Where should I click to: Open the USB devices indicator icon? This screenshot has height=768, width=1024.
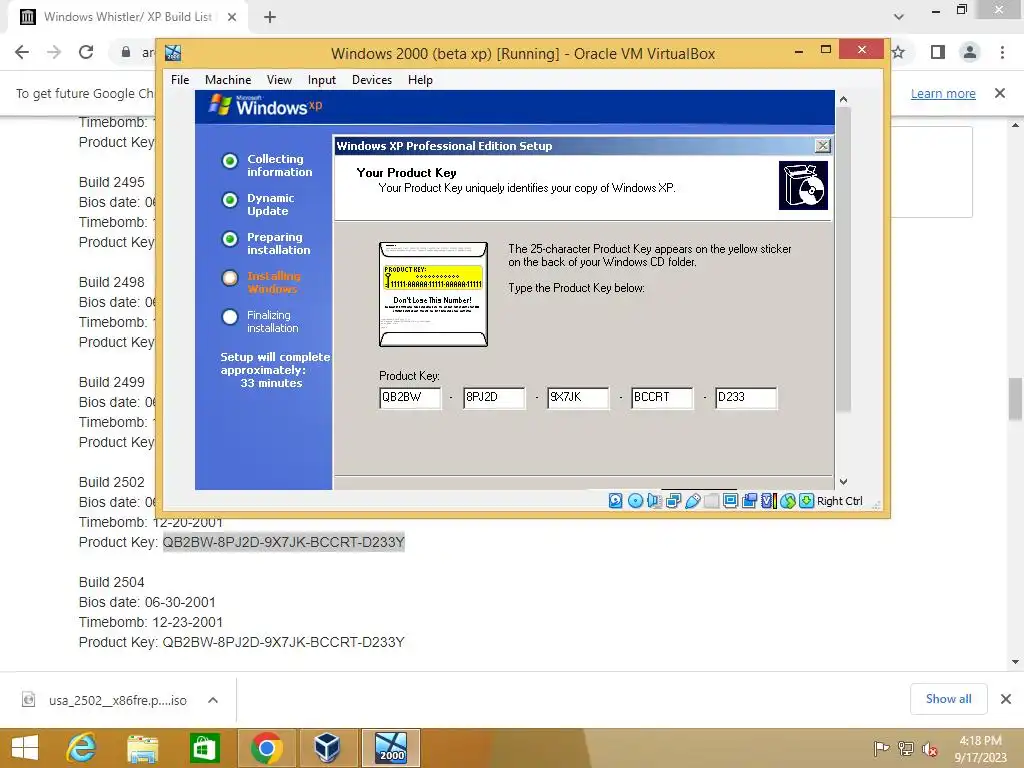pyautogui.click(x=692, y=501)
